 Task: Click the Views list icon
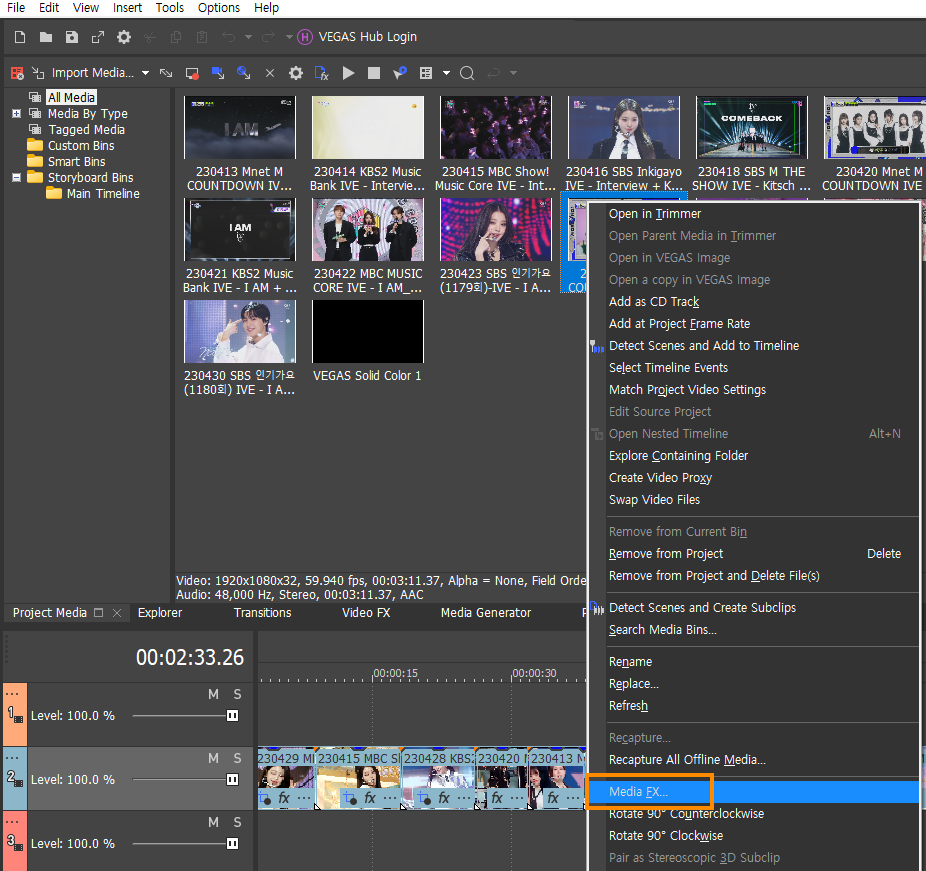426,73
